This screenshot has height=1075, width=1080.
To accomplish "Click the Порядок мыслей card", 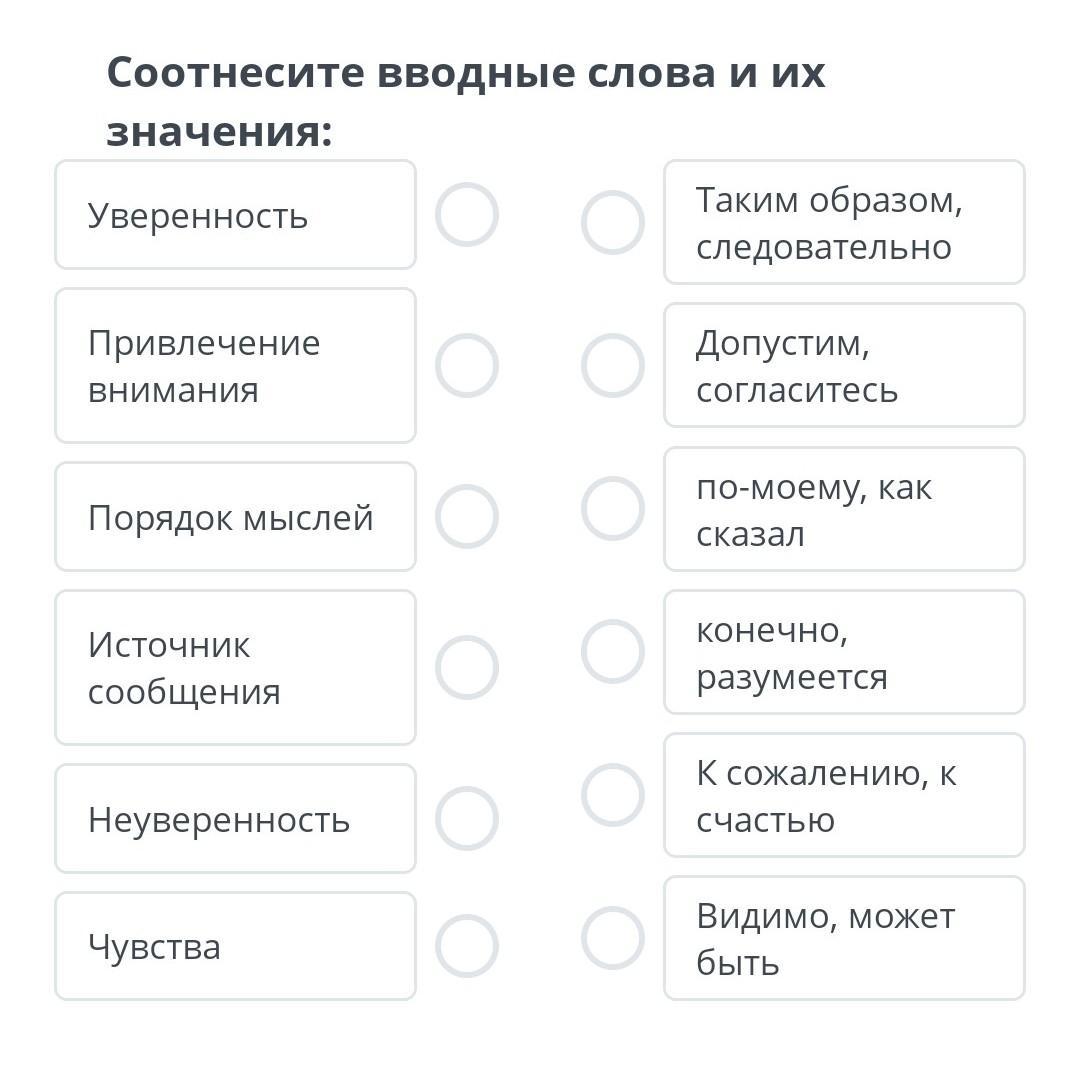I will (236, 516).
